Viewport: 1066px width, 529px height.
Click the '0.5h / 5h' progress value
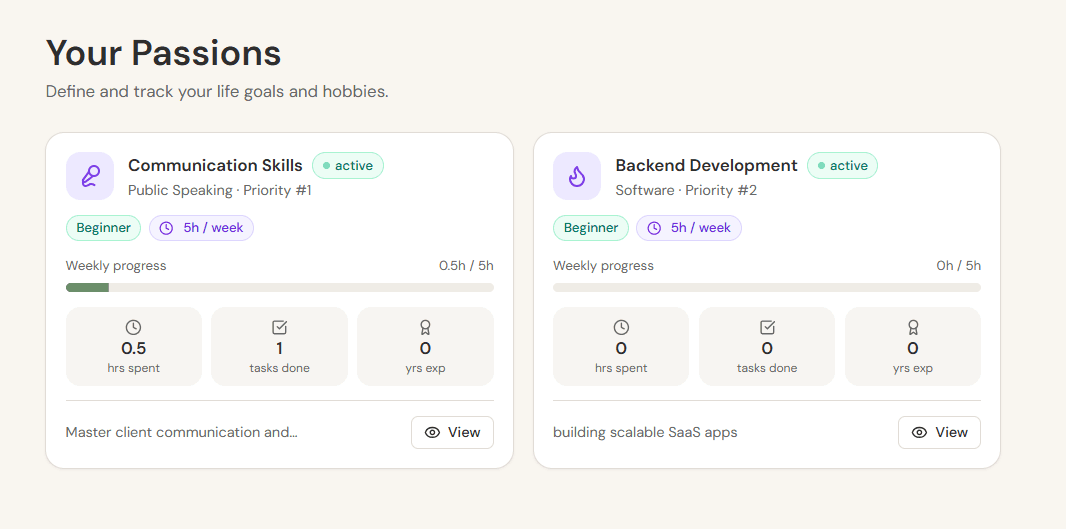(x=466, y=266)
